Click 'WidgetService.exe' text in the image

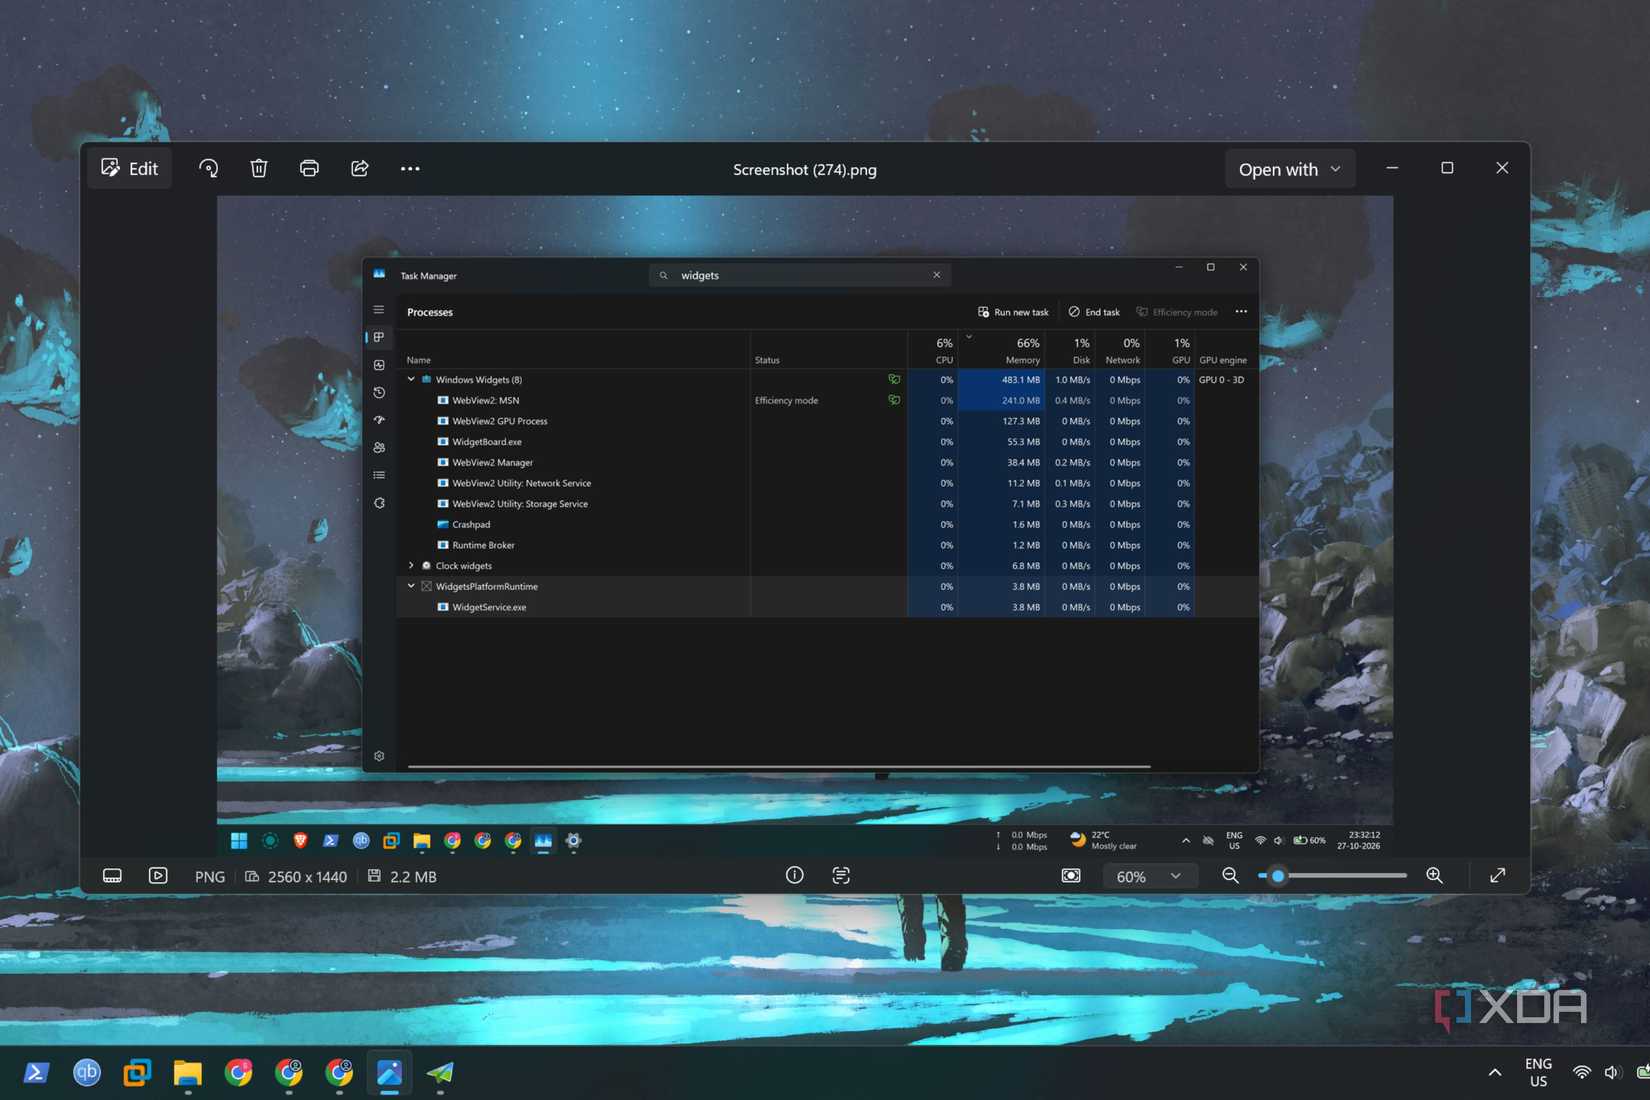tap(489, 607)
